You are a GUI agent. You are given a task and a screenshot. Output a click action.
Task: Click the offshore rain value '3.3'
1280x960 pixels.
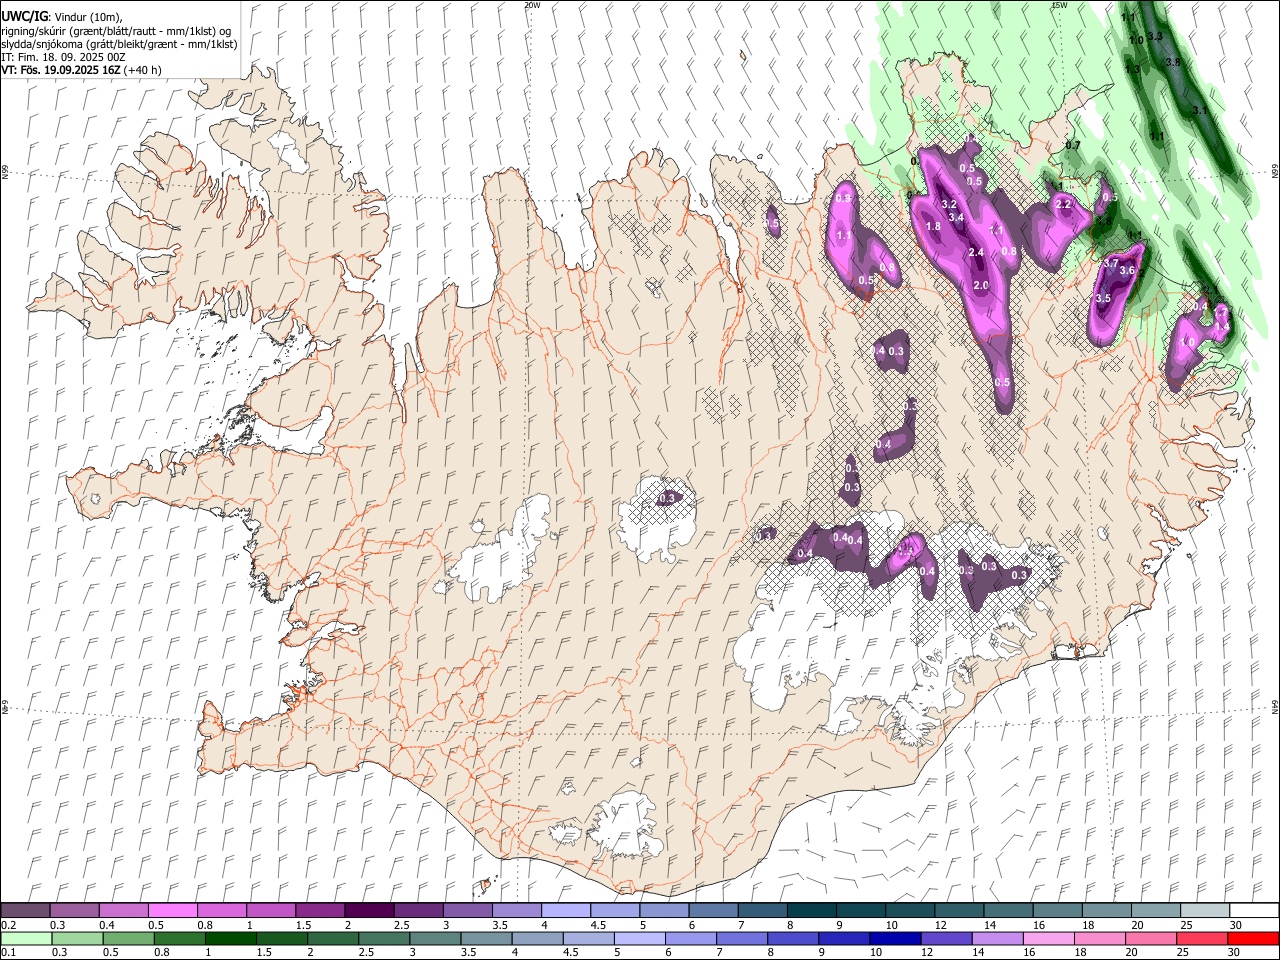[1155, 36]
